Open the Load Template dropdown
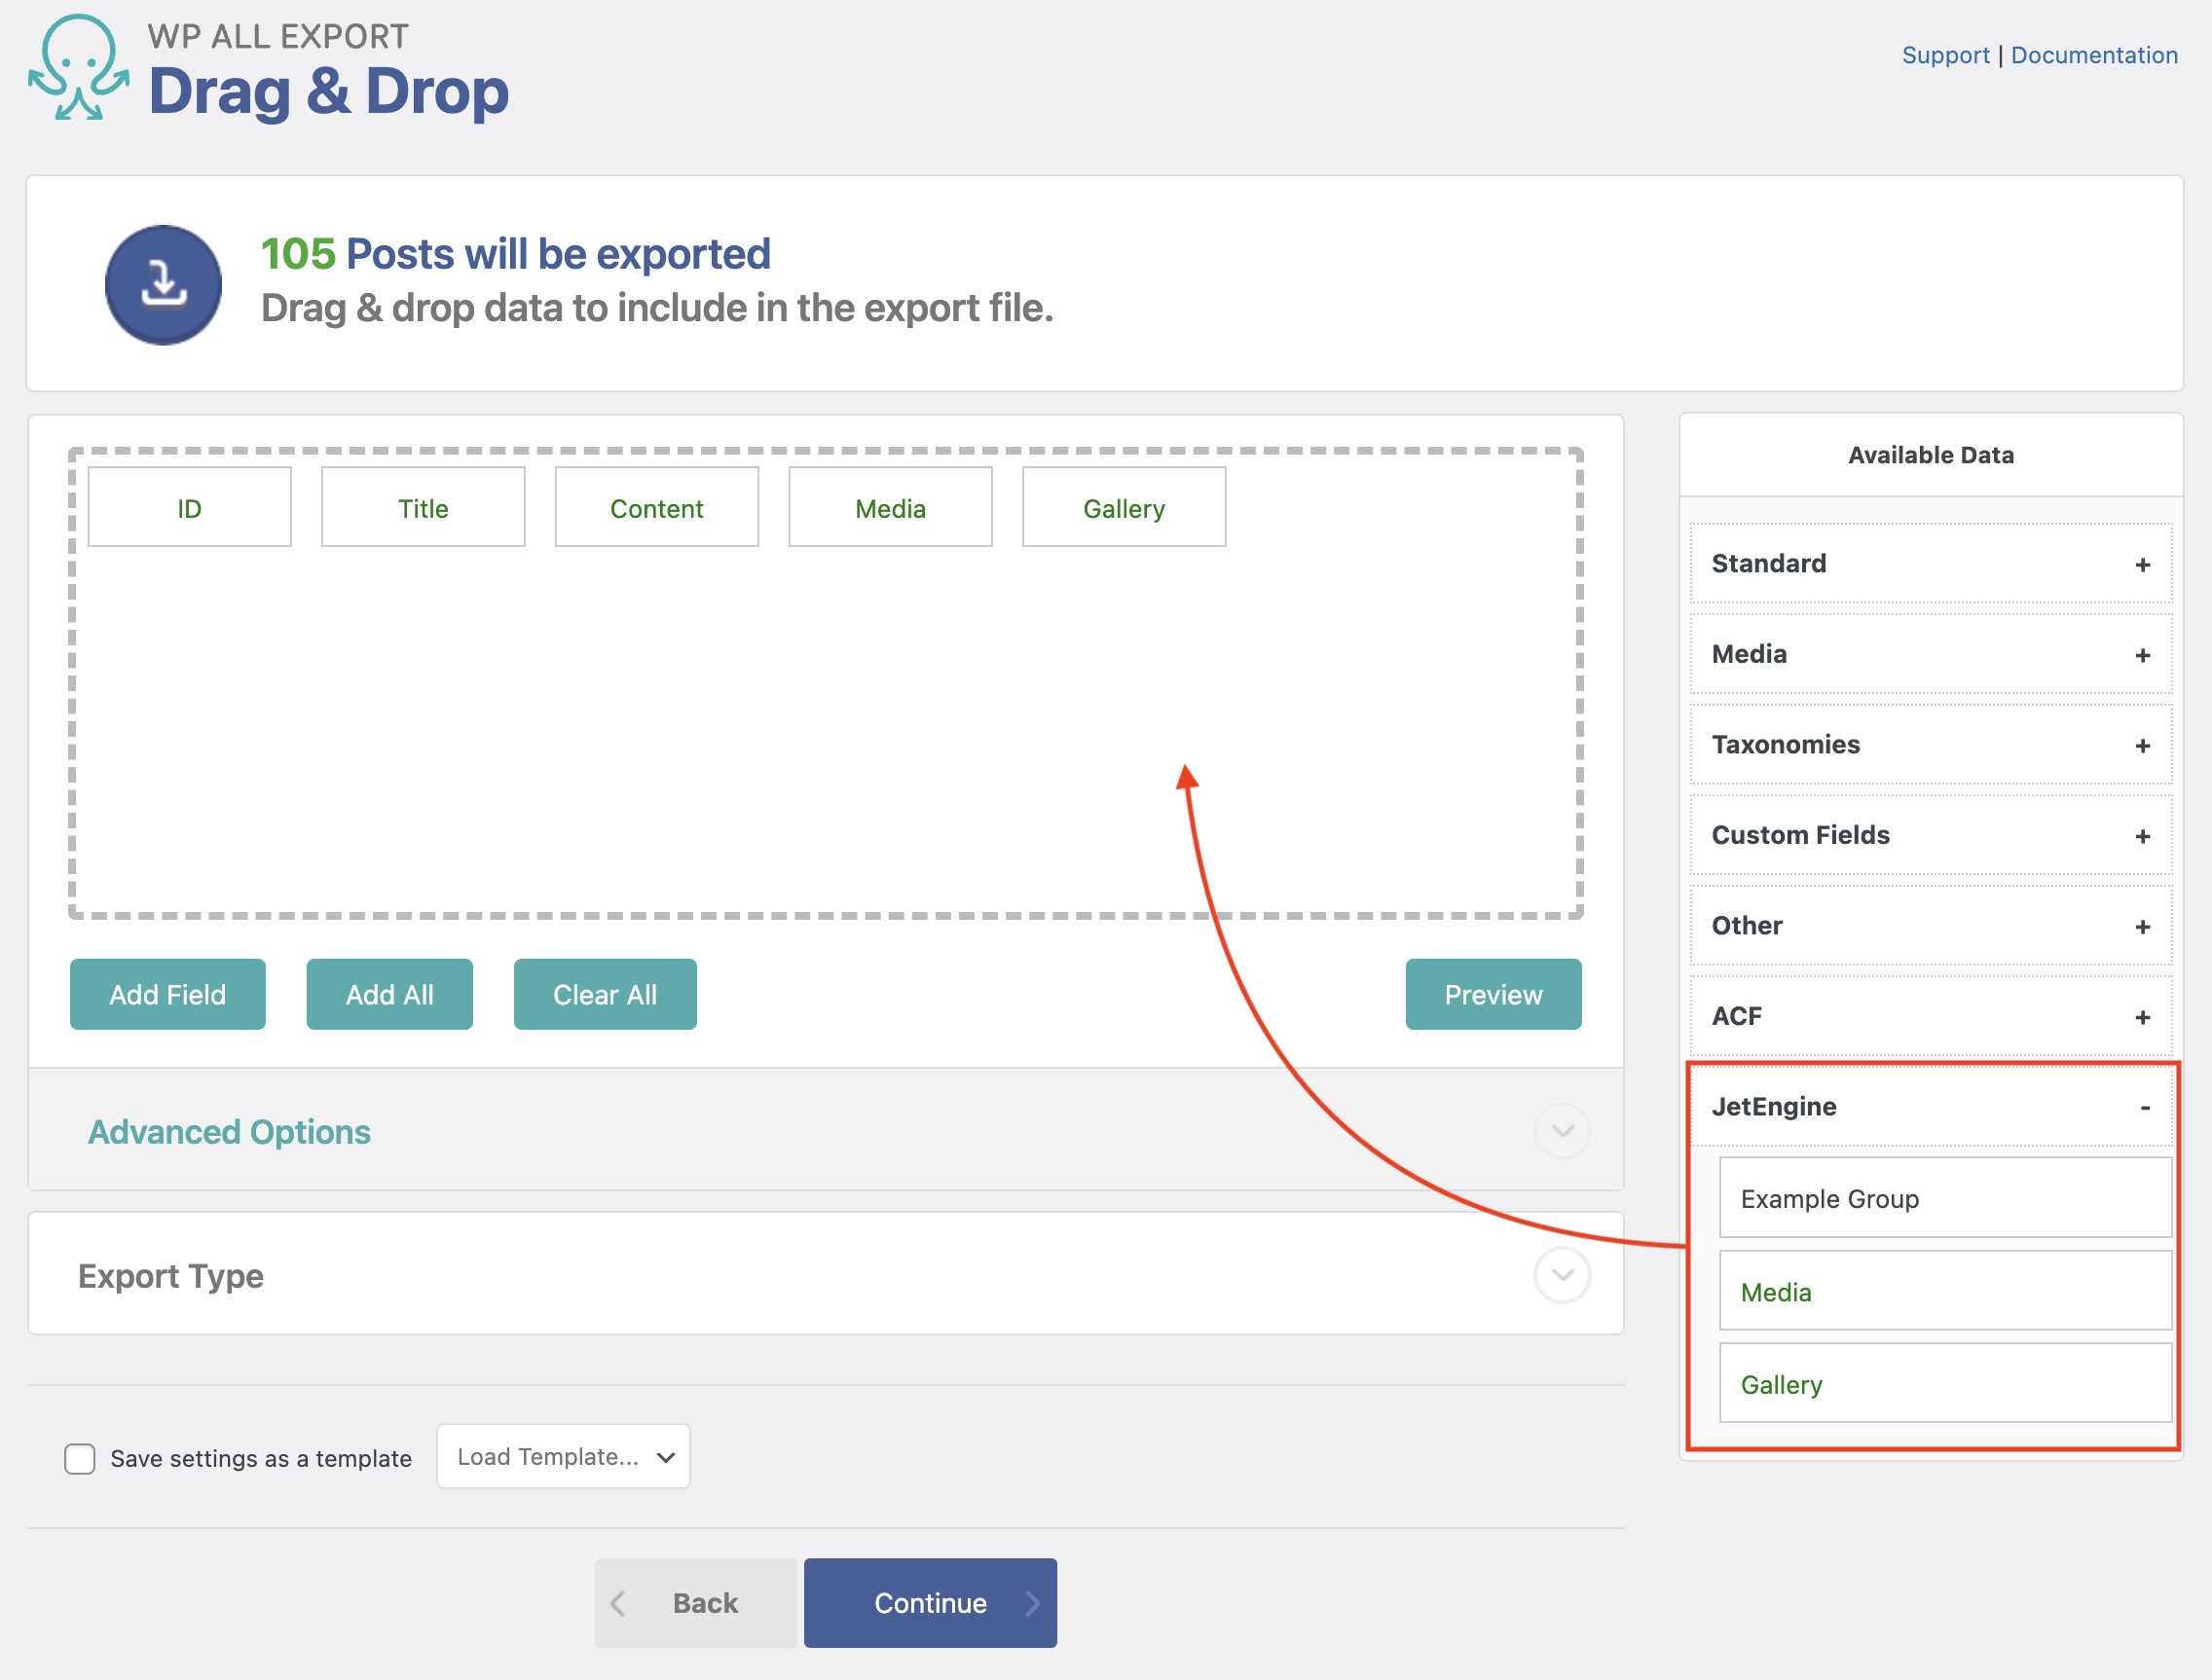The width and height of the screenshot is (2212, 1680). [x=563, y=1456]
